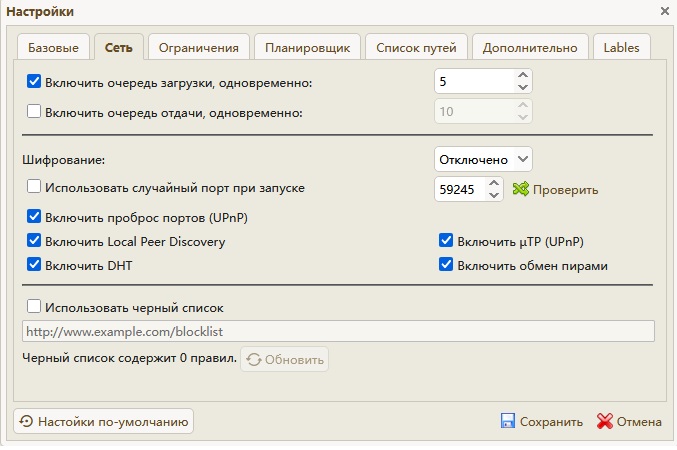Increase download queue count spinner
The width and height of the screenshot is (677, 450).
tap(523, 75)
